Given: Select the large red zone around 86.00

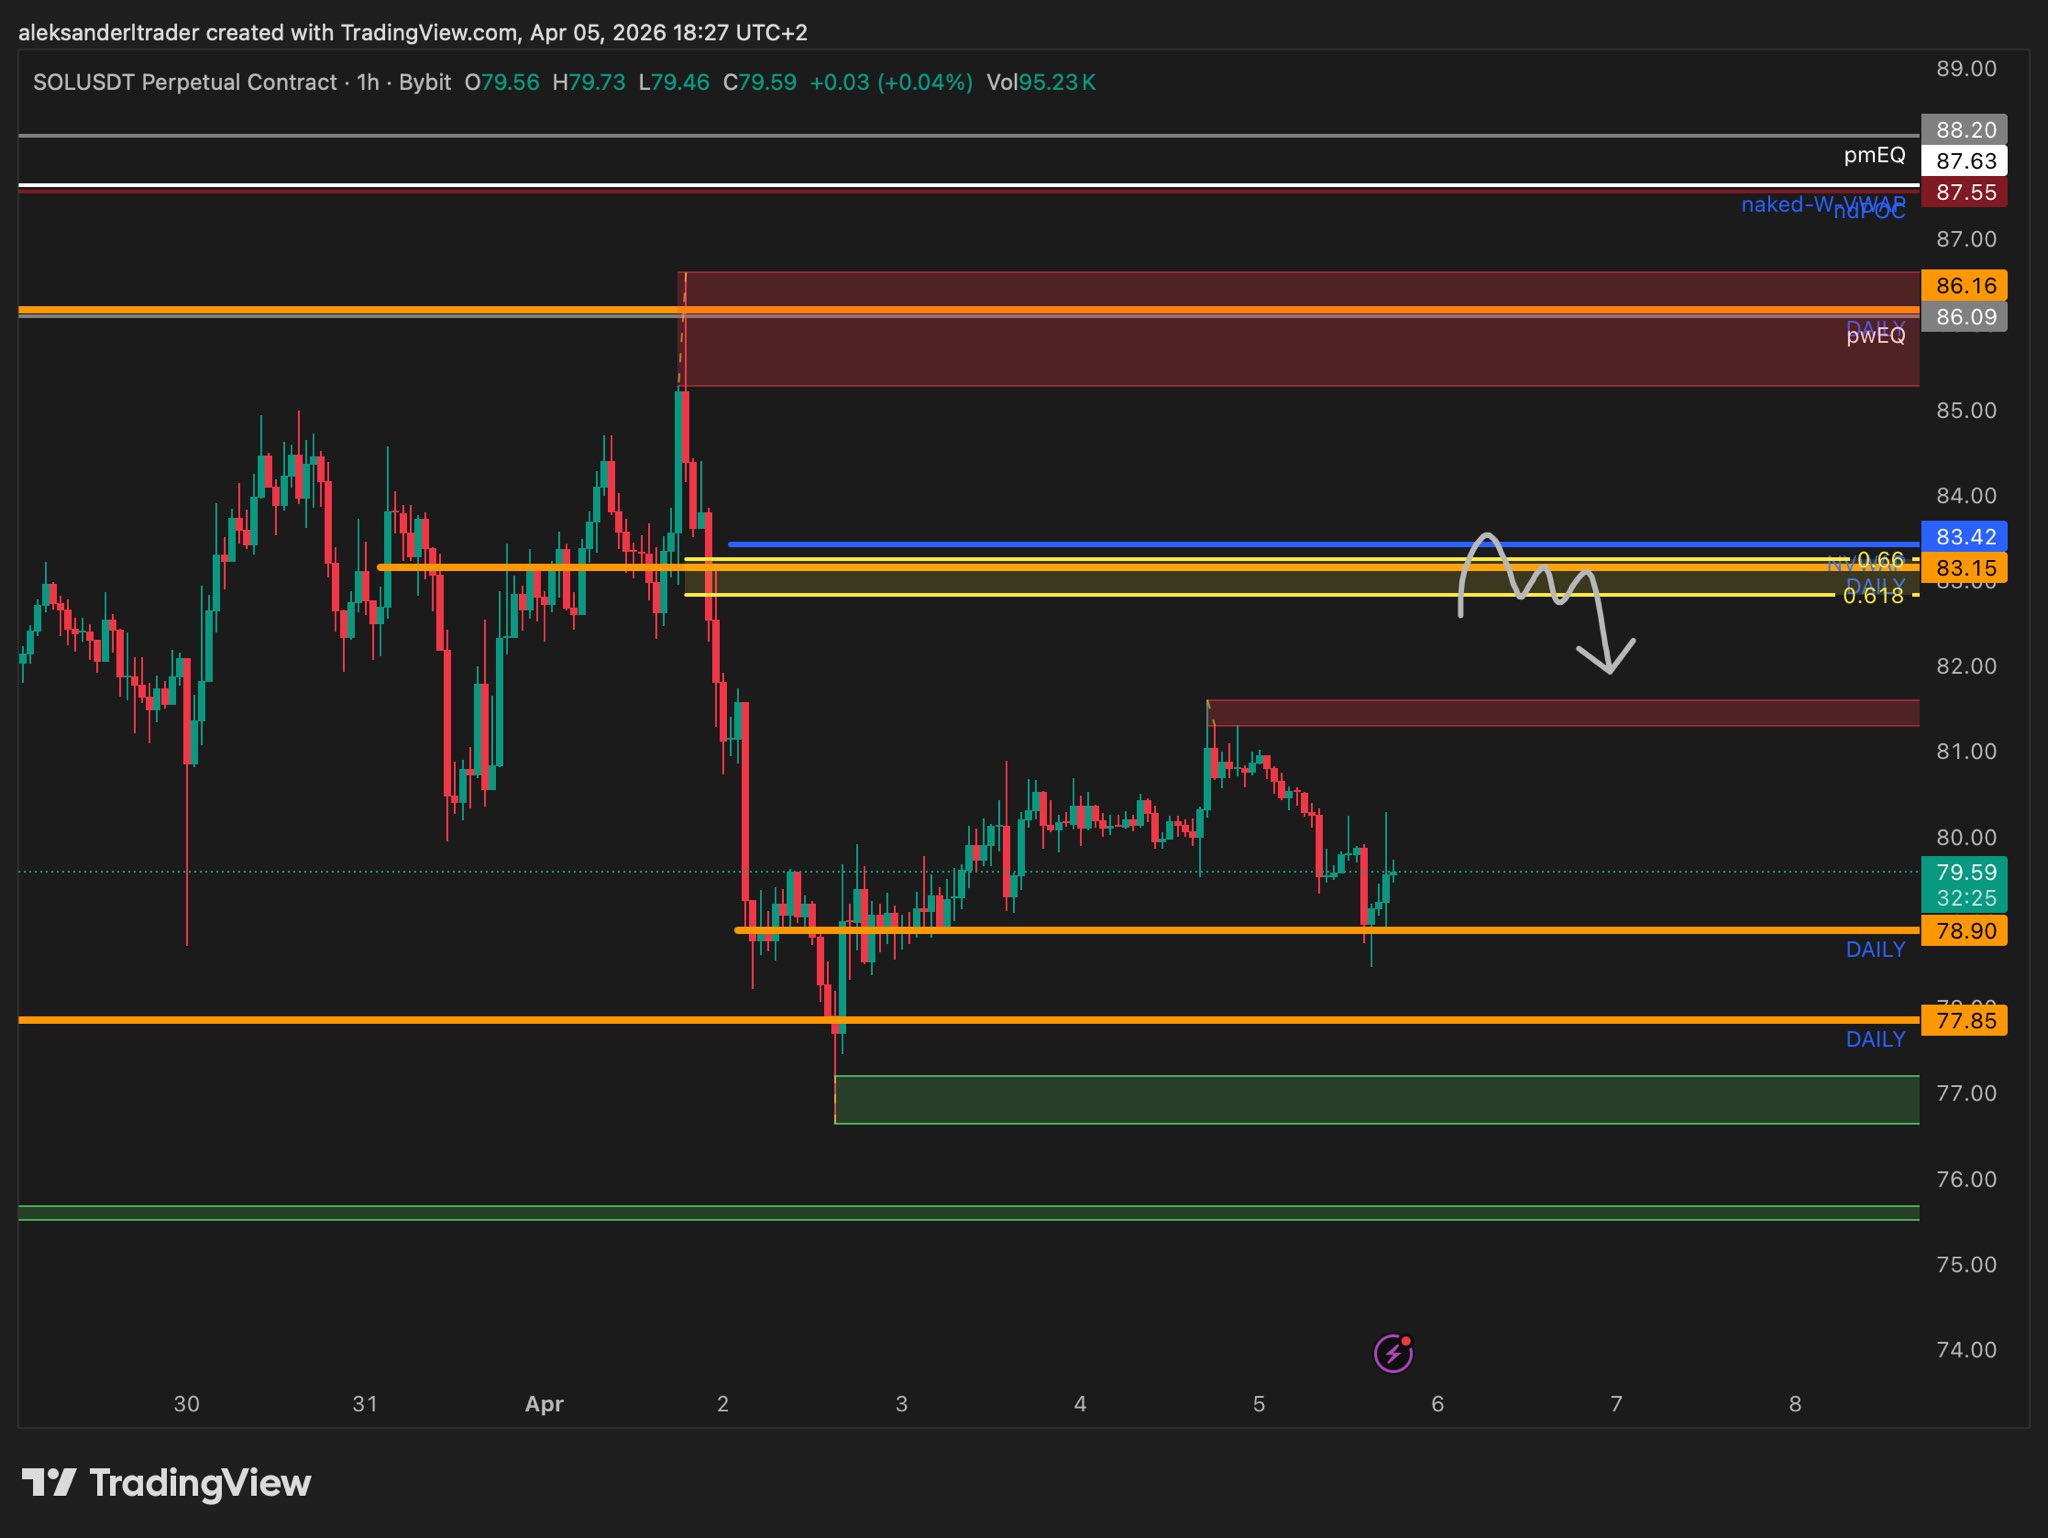Looking at the screenshot, I should pos(1298,350).
